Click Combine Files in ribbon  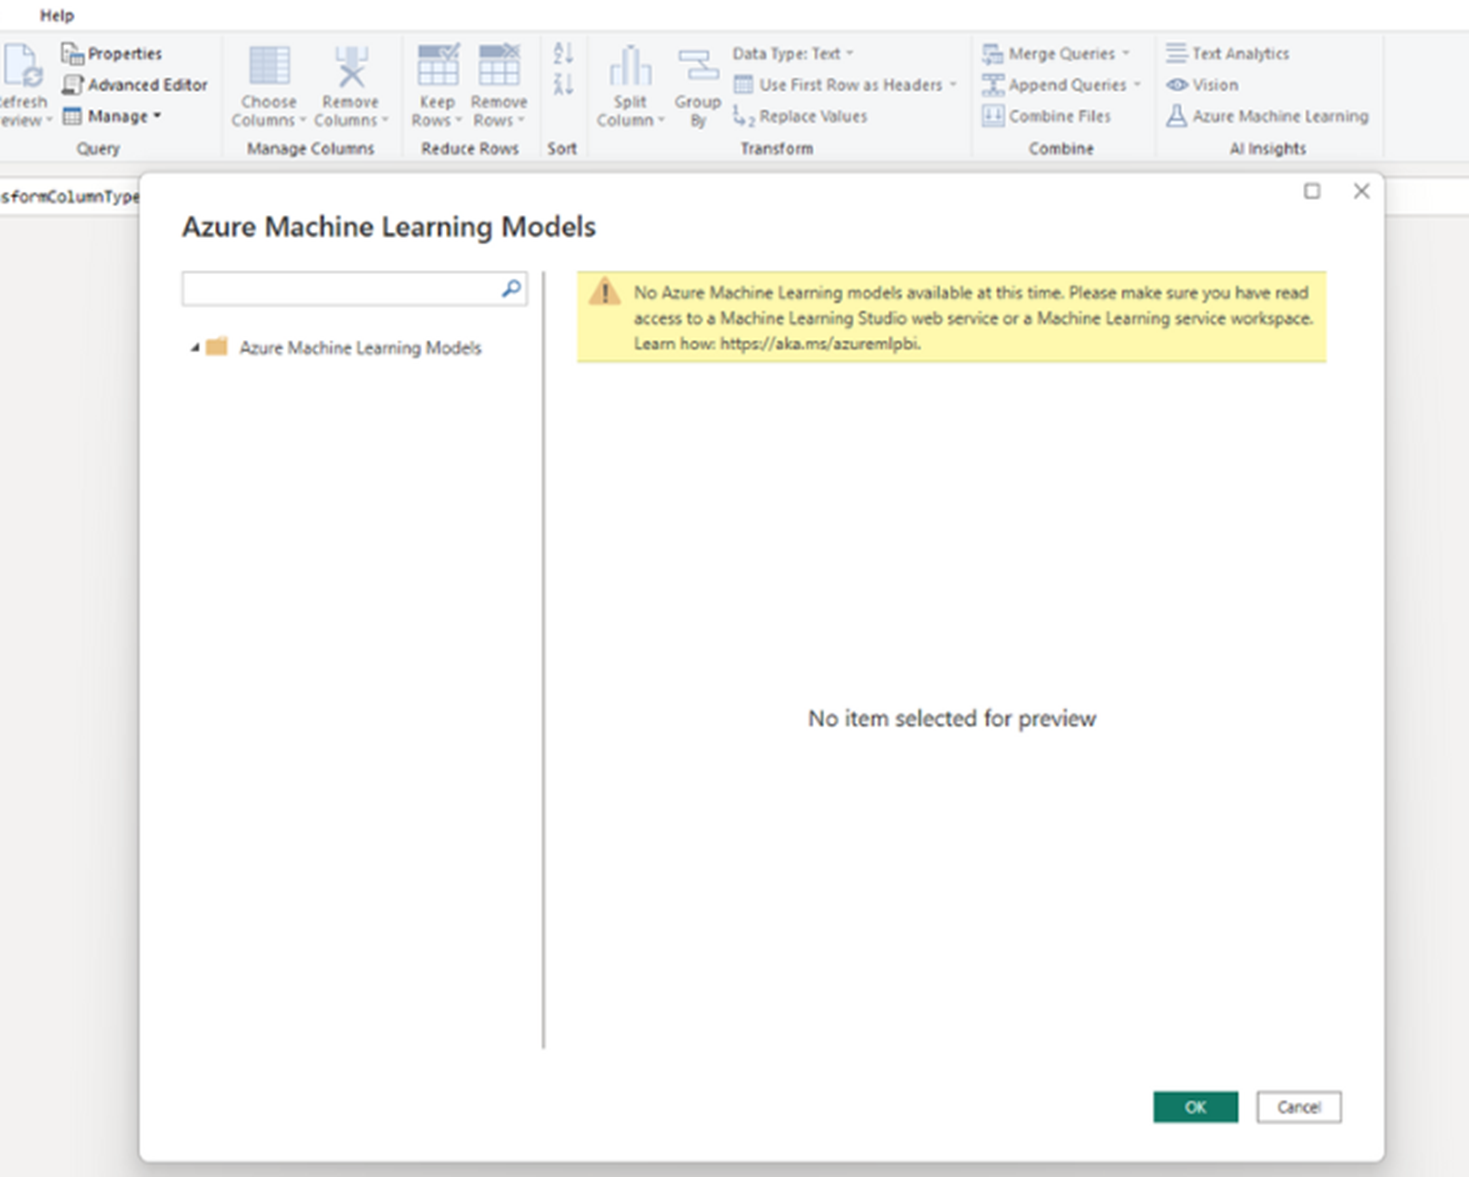point(1046,116)
